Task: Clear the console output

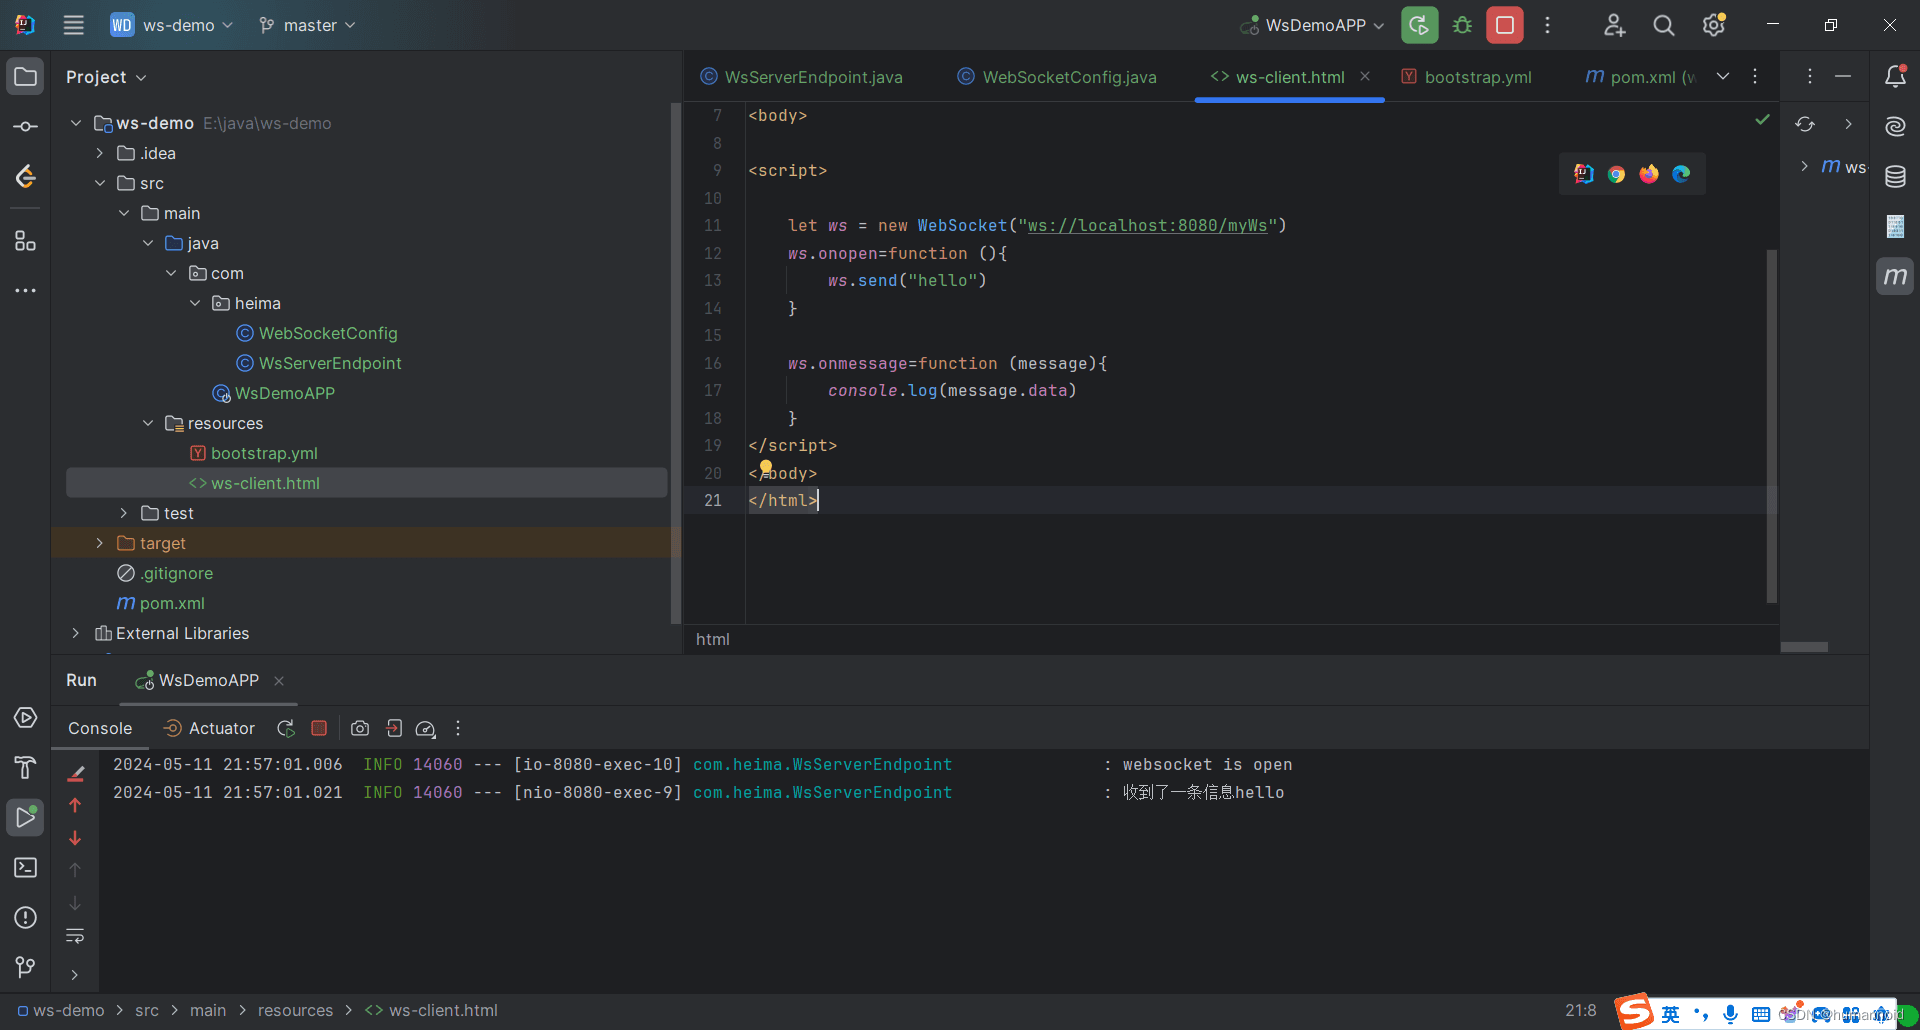Action: [x=75, y=773]
